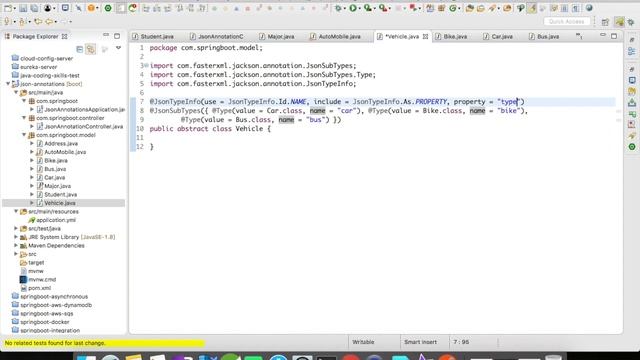Minimize the Package Explorer view
640x360 pixels.
click(x=106, y=36)
